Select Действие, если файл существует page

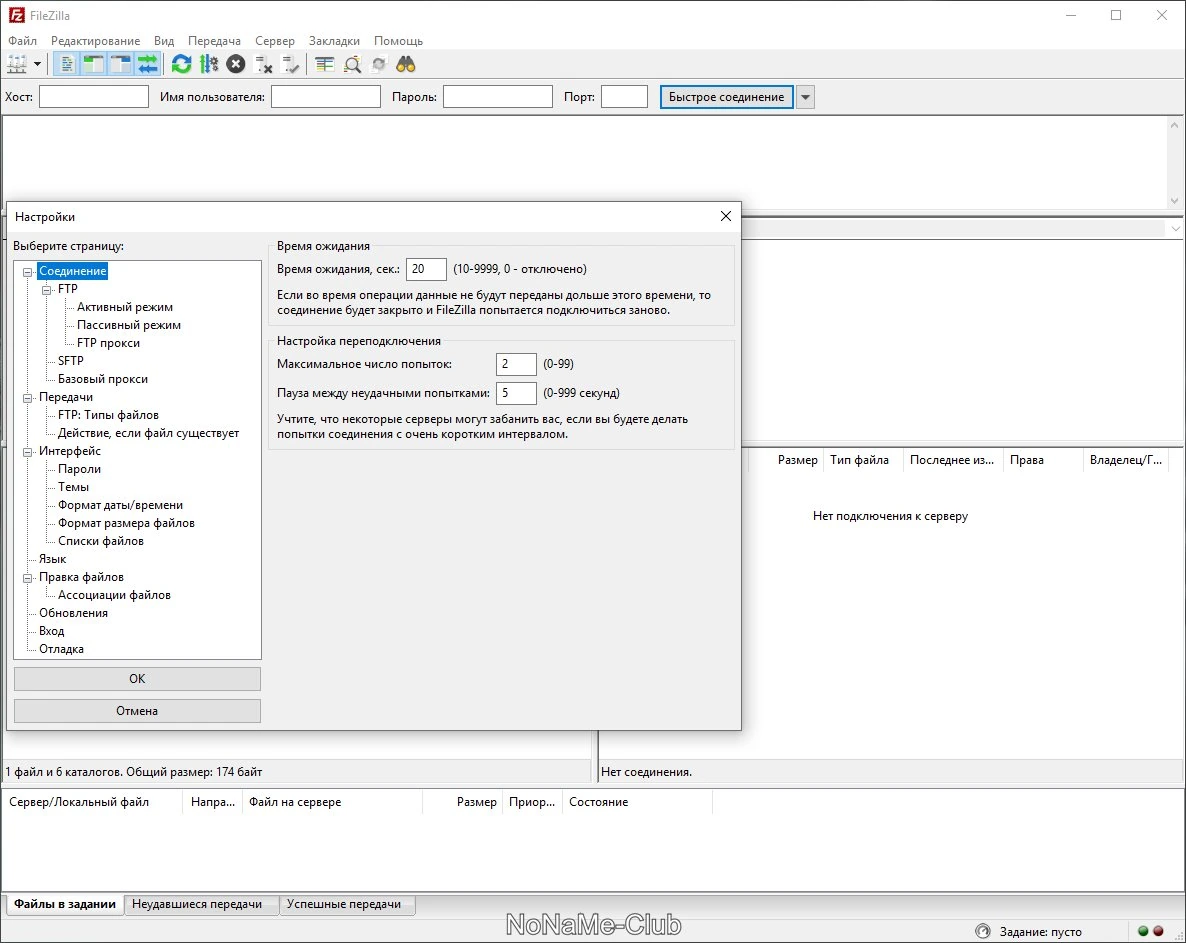click(x=148, y=433)
